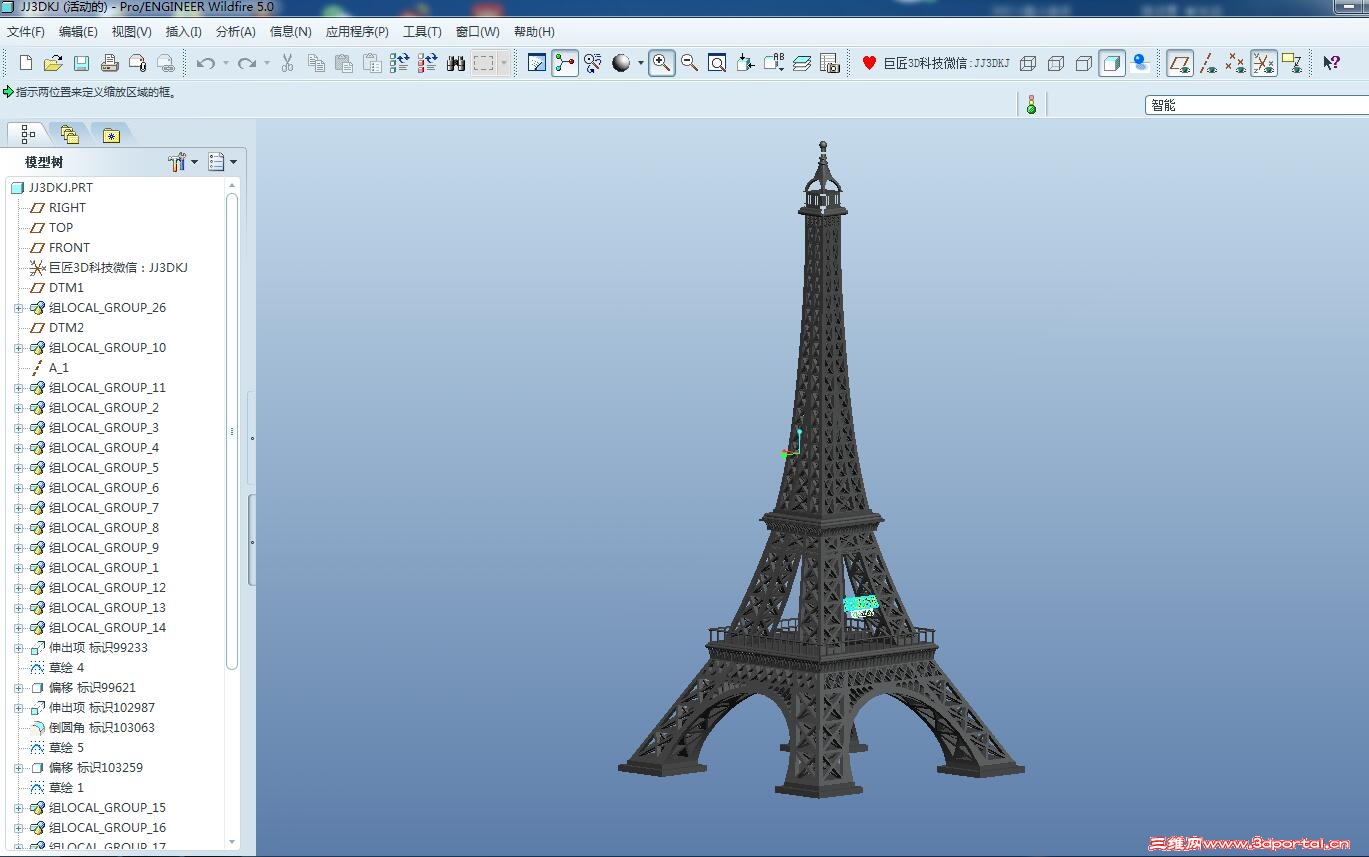Open the Saved view list icon
1369x857 pixels.
pos(774,63)
